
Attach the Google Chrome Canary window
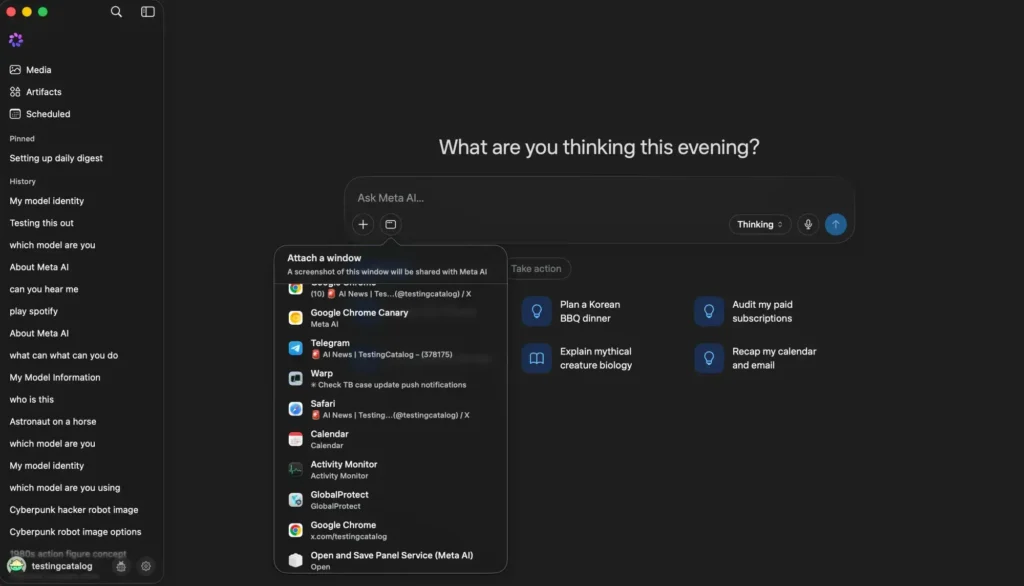tap(391, 318)
